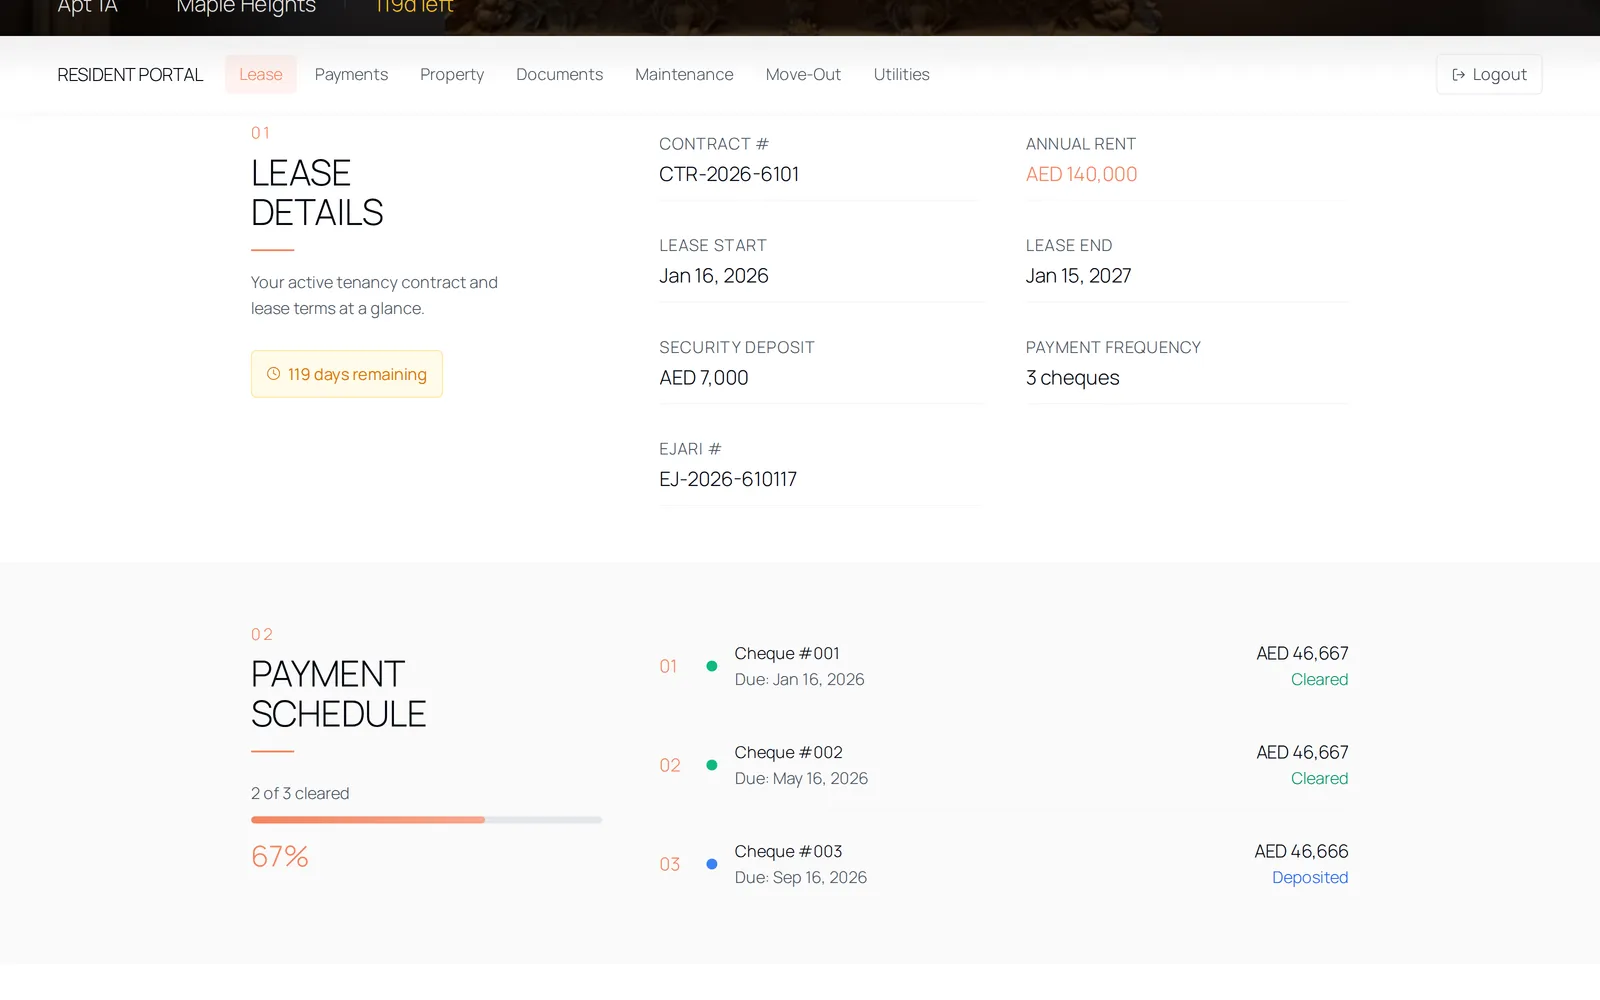
Task: Open the Documents tab
Action: click(x=560, y=75)
